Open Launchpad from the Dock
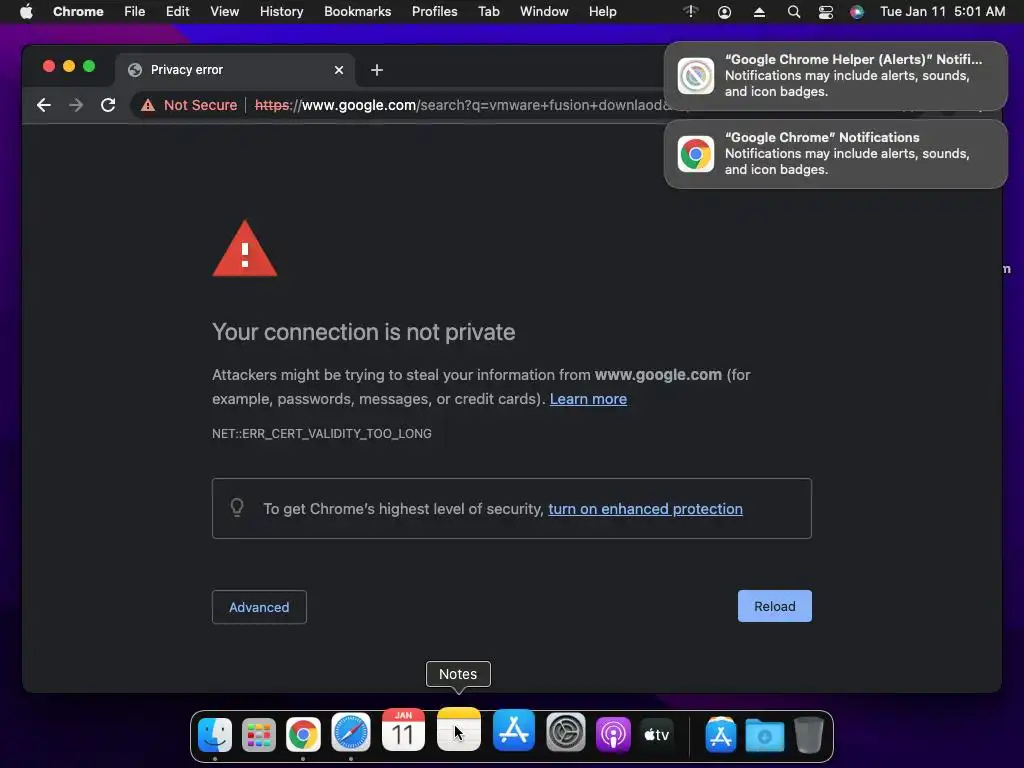 pyautogui.click(x=259, y=735)
